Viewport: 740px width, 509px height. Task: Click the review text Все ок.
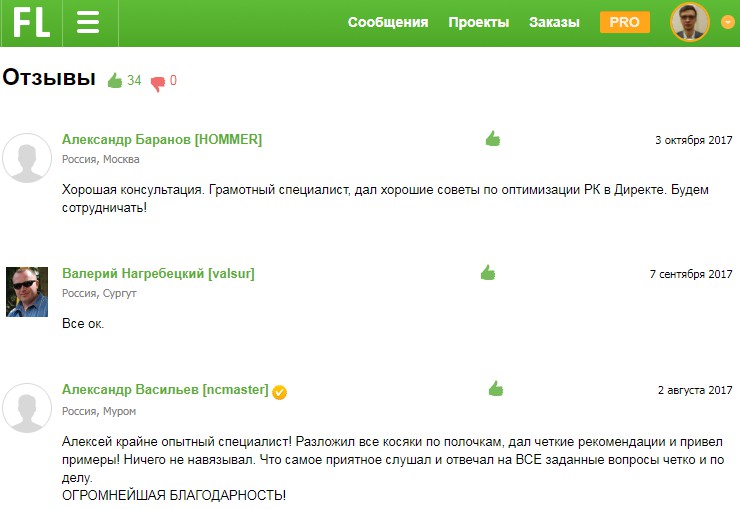tap(83, 324)
